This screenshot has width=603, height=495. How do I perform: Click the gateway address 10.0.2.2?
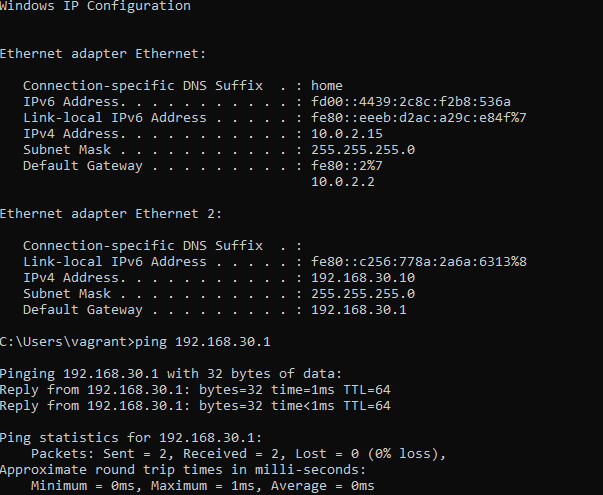343,182
